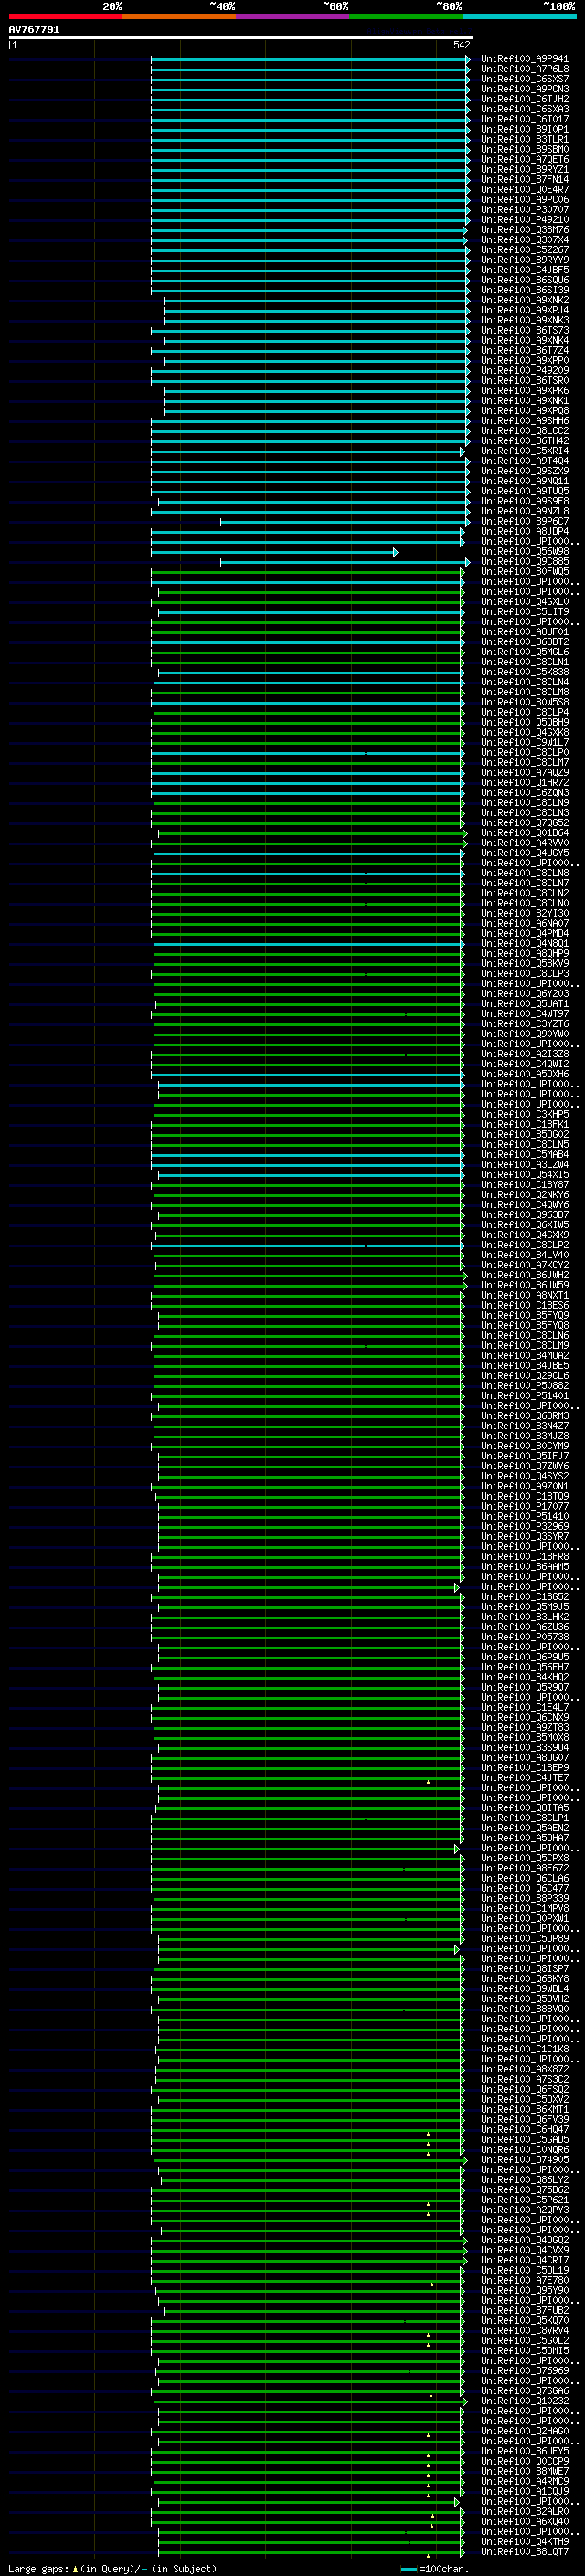Click the orange ~40% identity legend segment

point(179,16)
